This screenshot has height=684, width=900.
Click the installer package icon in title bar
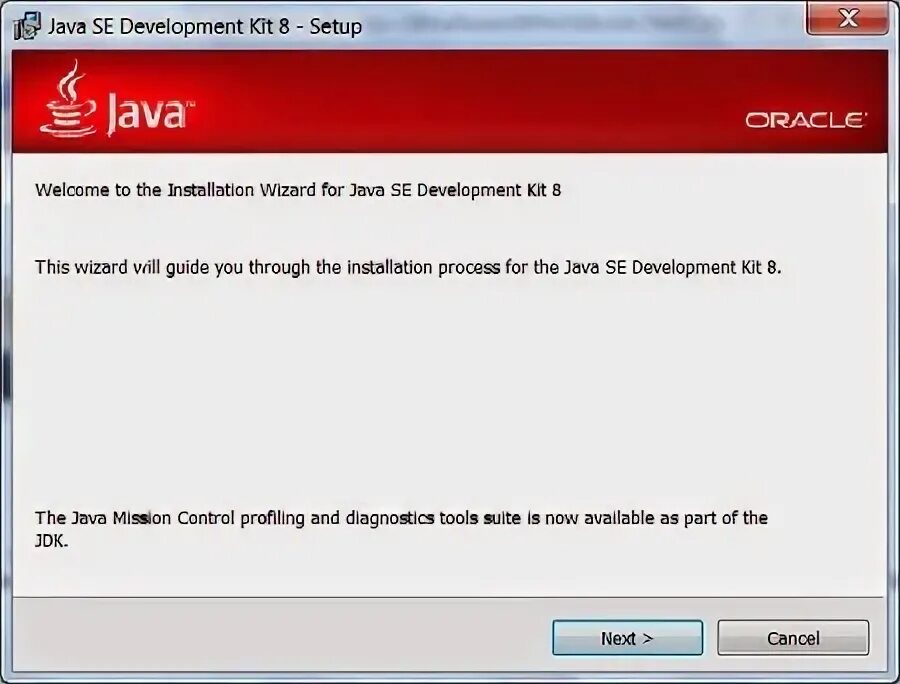point(26,26)
